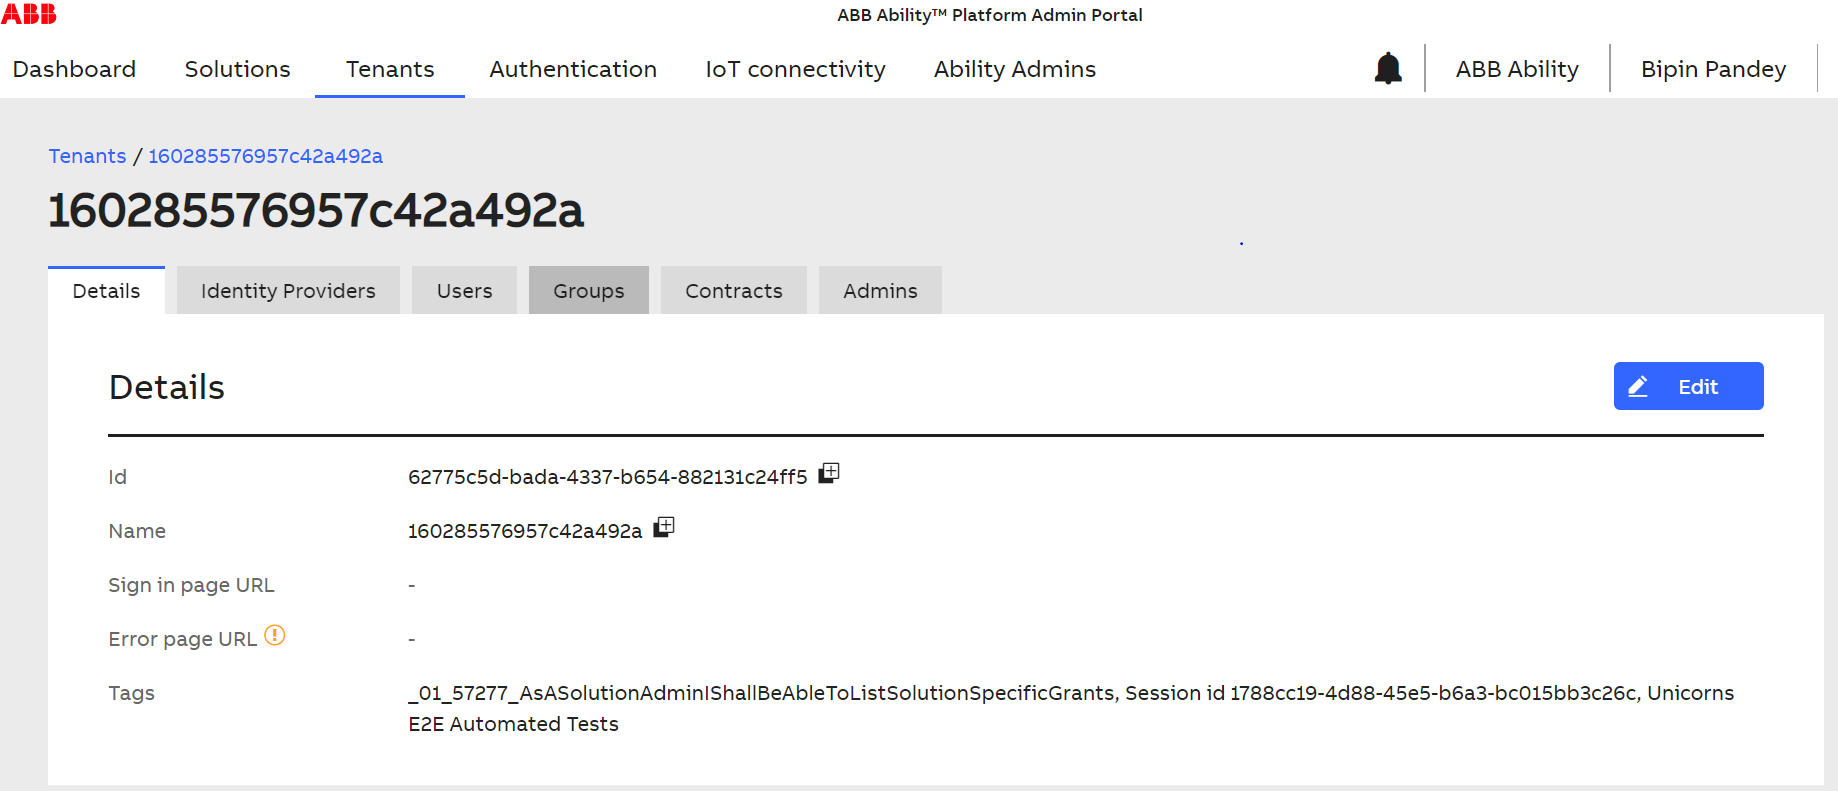Go to the Dashboard menu
Screen dimensions: 1838x791
click(74, 69)
